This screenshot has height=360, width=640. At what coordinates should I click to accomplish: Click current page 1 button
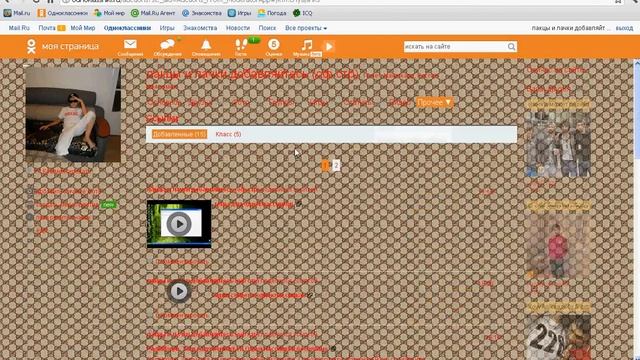coord(325,165)
